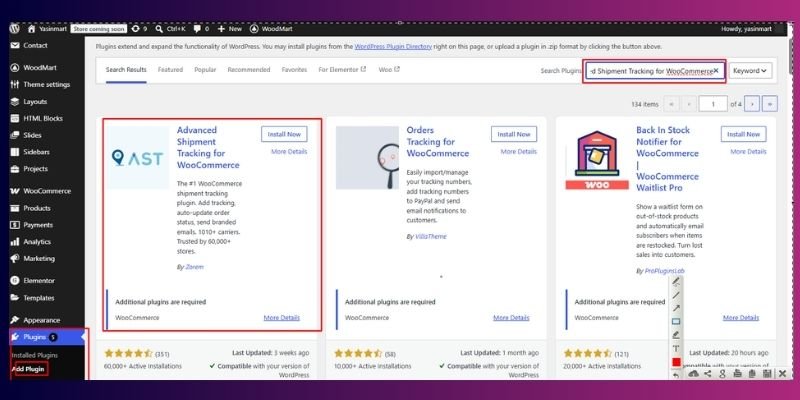800x400 pixels.
Task: Visit site via Yasinmart home icon
Action: click(x=32, y=29)
